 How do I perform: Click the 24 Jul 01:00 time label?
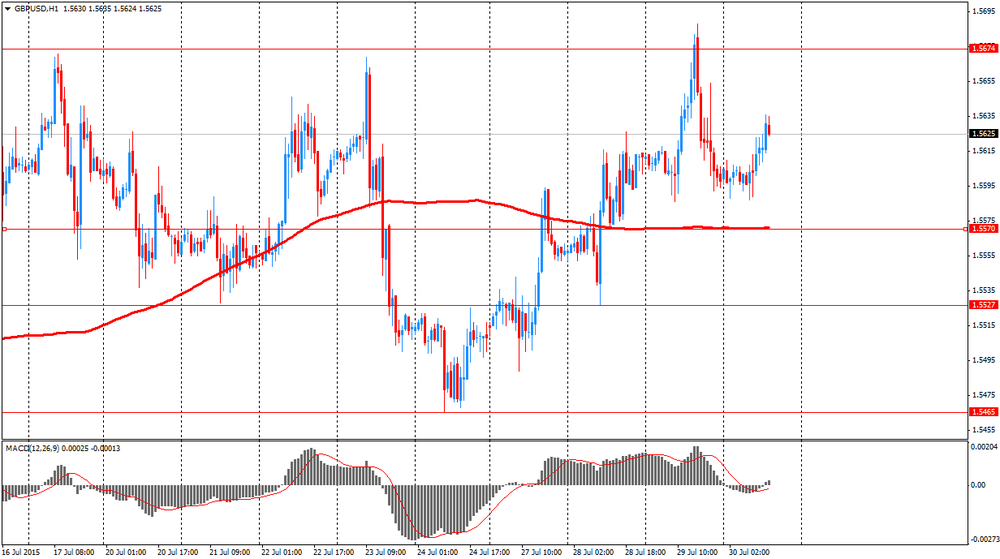click(438, 552)
